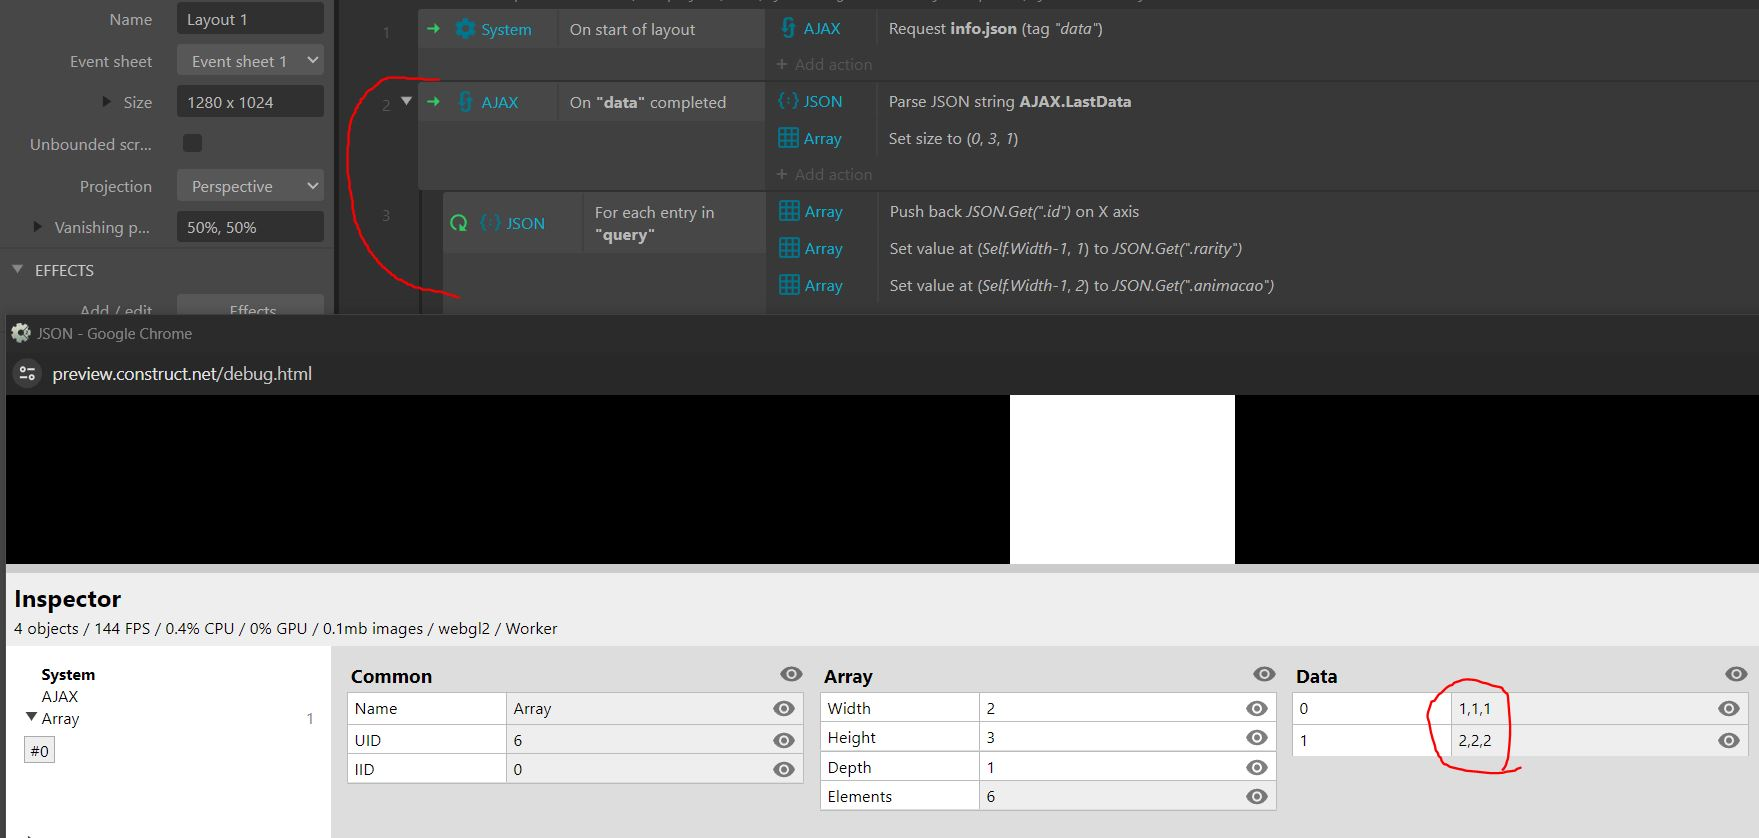
Task: Open the Projection dropdown
Action: 250,186
